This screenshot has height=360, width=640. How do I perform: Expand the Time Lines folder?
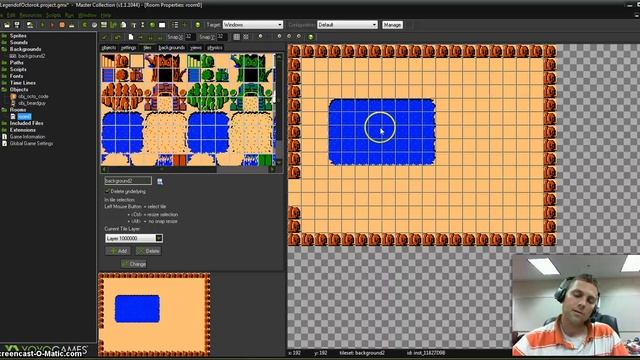coord(4,83)
